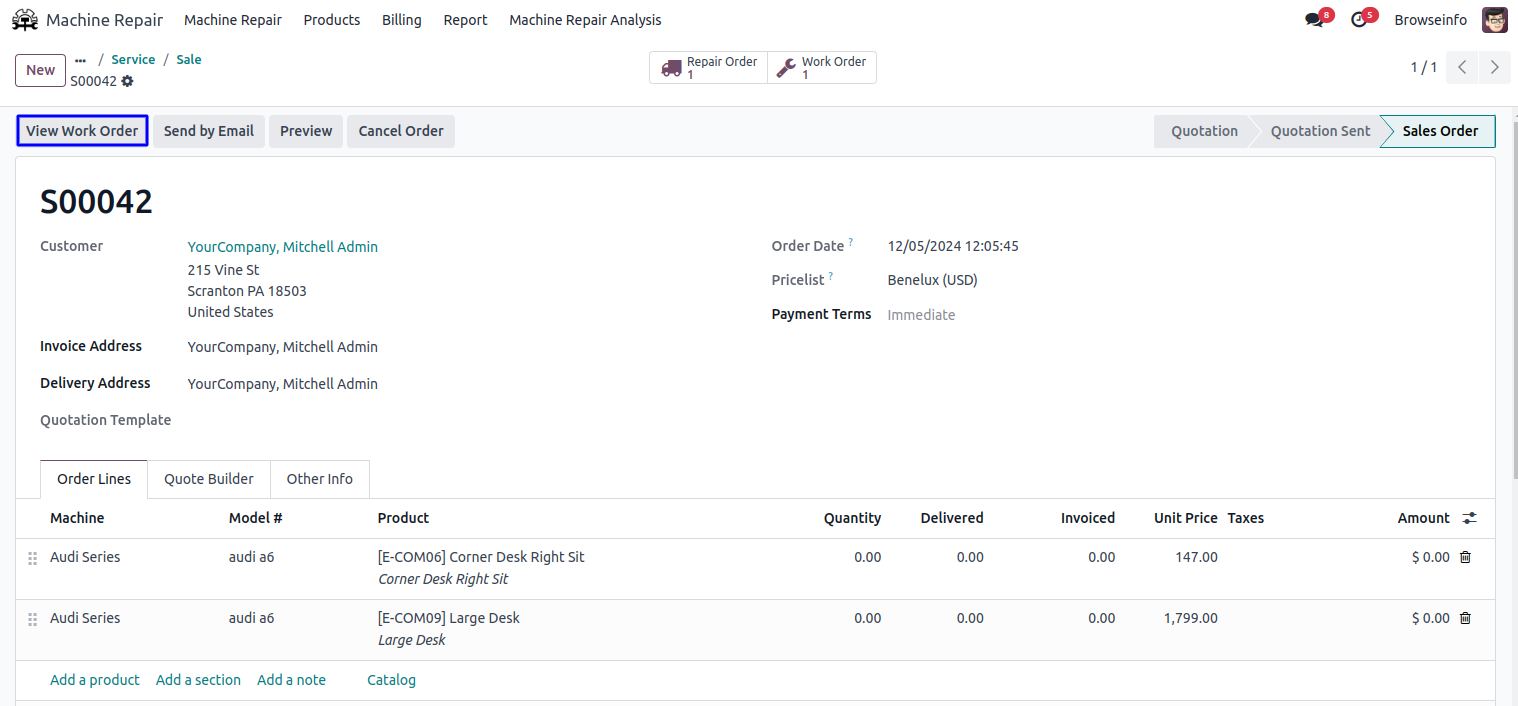Viewport: 1518px width, 706px height.
Task: Open the Repair Order truck button
Action: tap(709, 68)
